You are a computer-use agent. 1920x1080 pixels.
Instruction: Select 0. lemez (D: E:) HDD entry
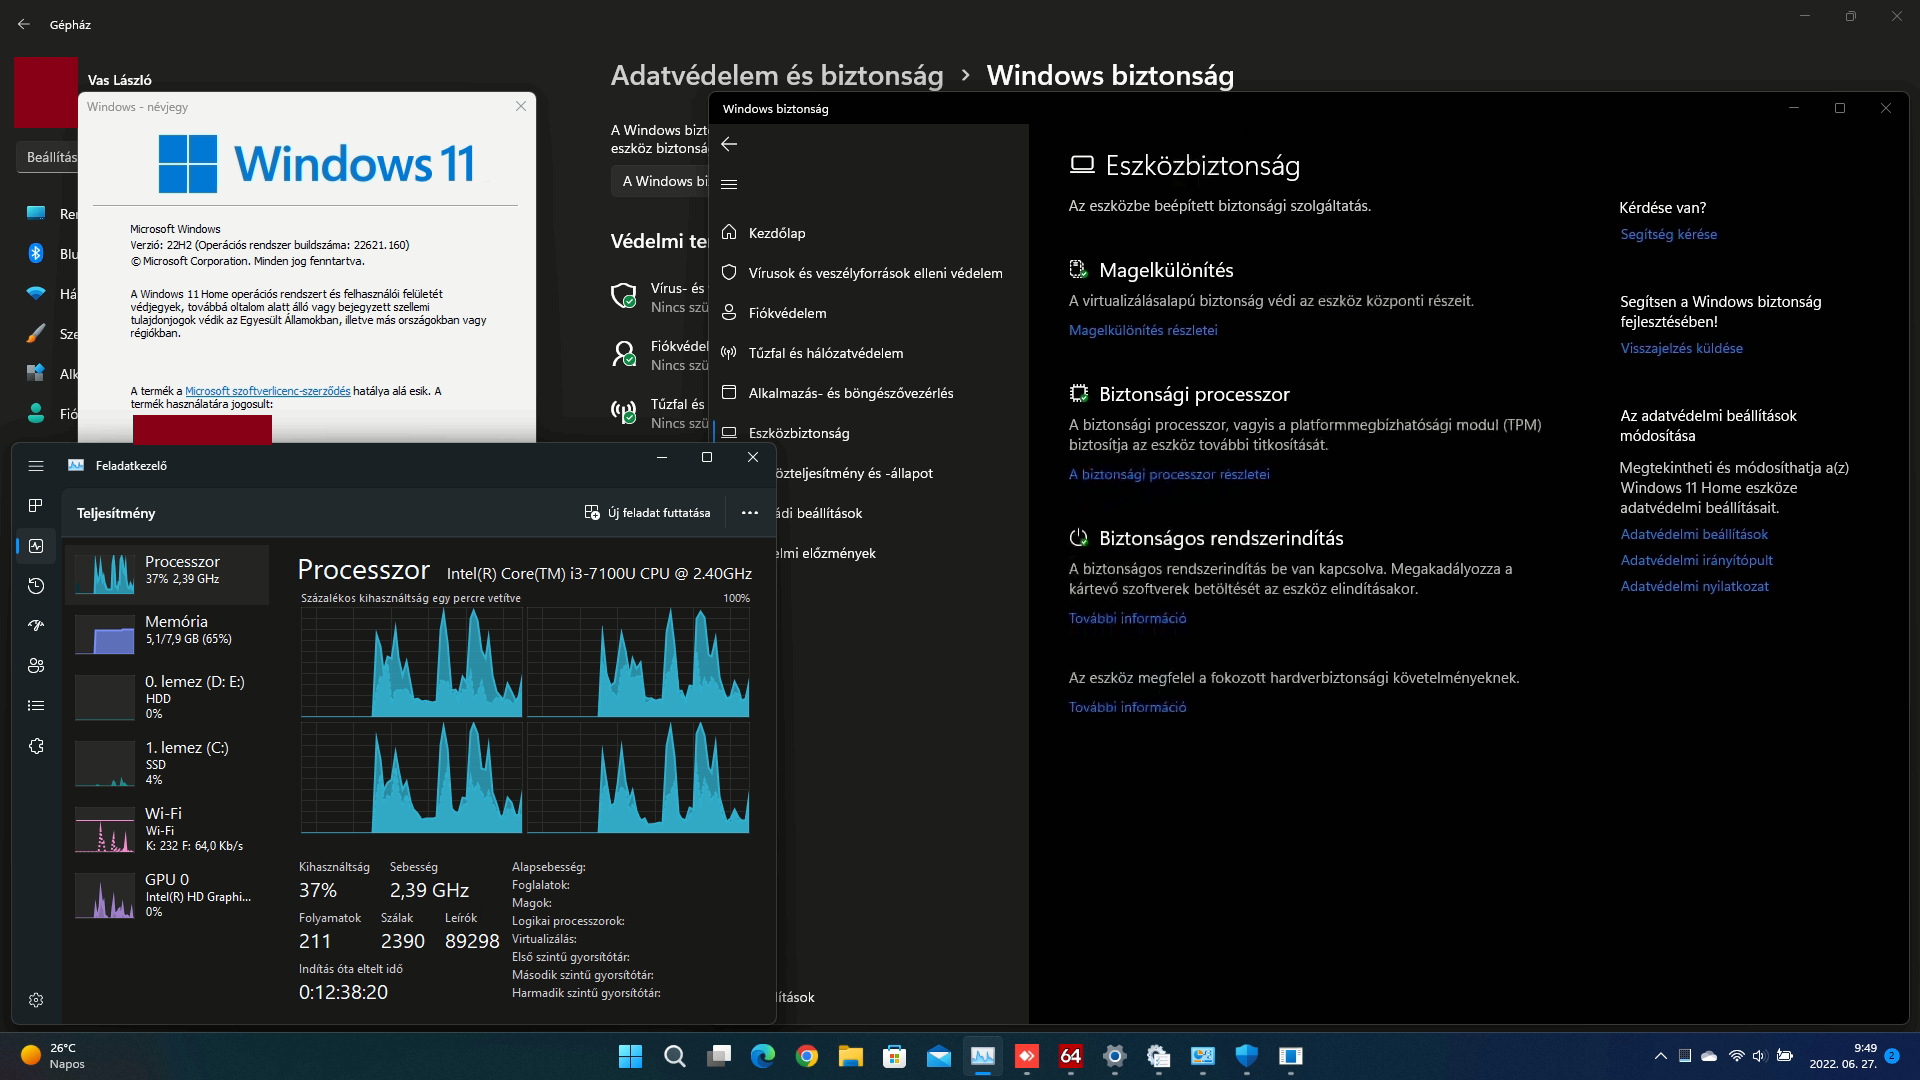[167, 697]
